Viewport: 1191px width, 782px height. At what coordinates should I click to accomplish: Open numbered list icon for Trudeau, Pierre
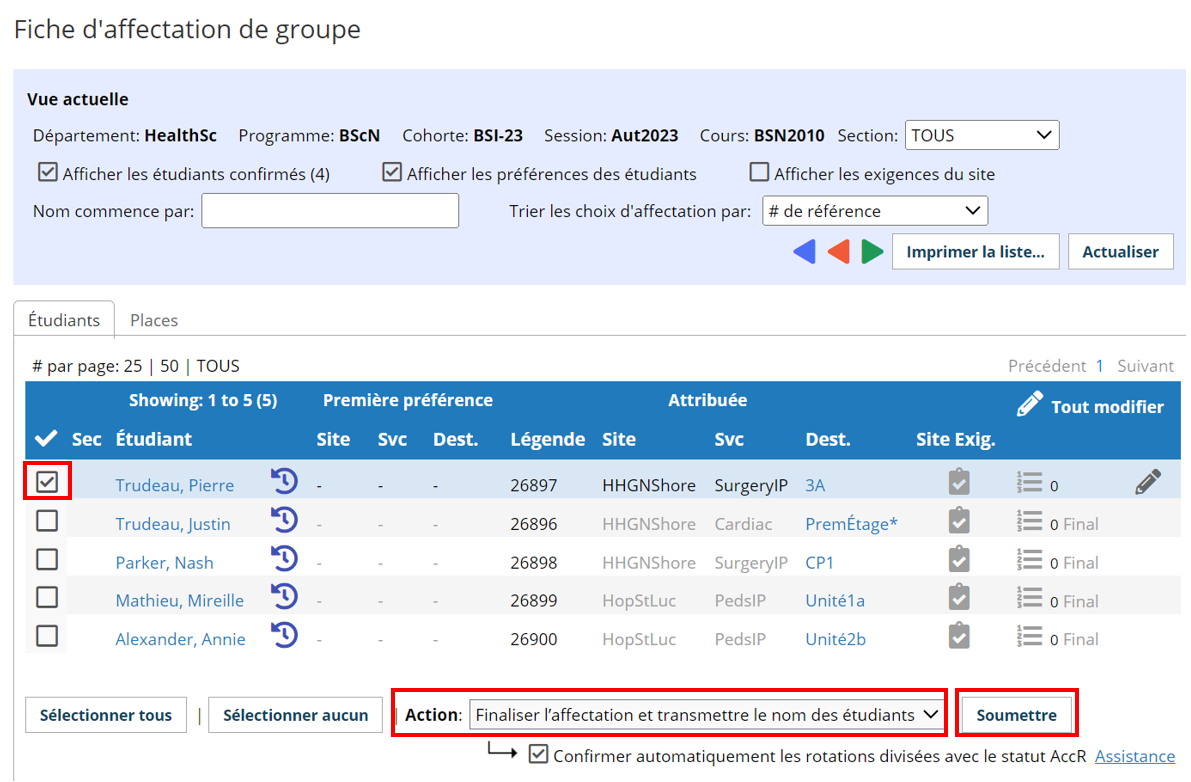pos(1029,482)
